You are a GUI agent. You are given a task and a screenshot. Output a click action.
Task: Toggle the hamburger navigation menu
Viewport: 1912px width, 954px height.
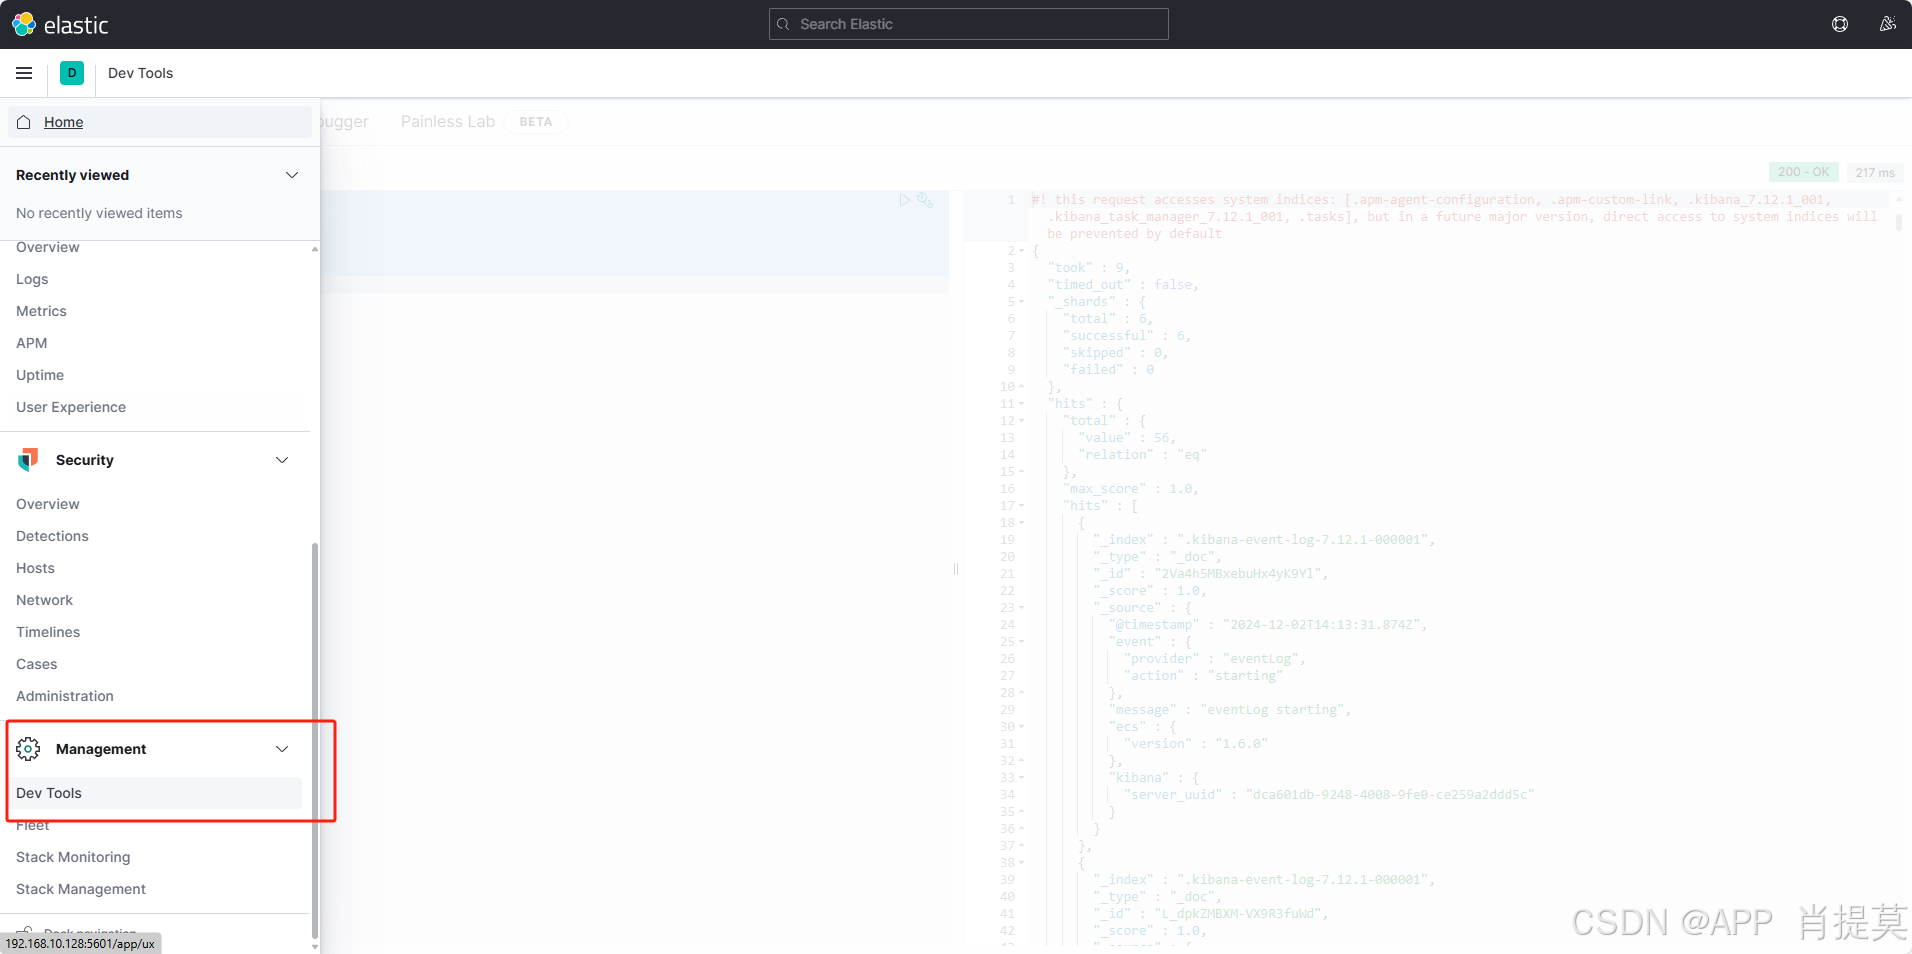[24, 73]
